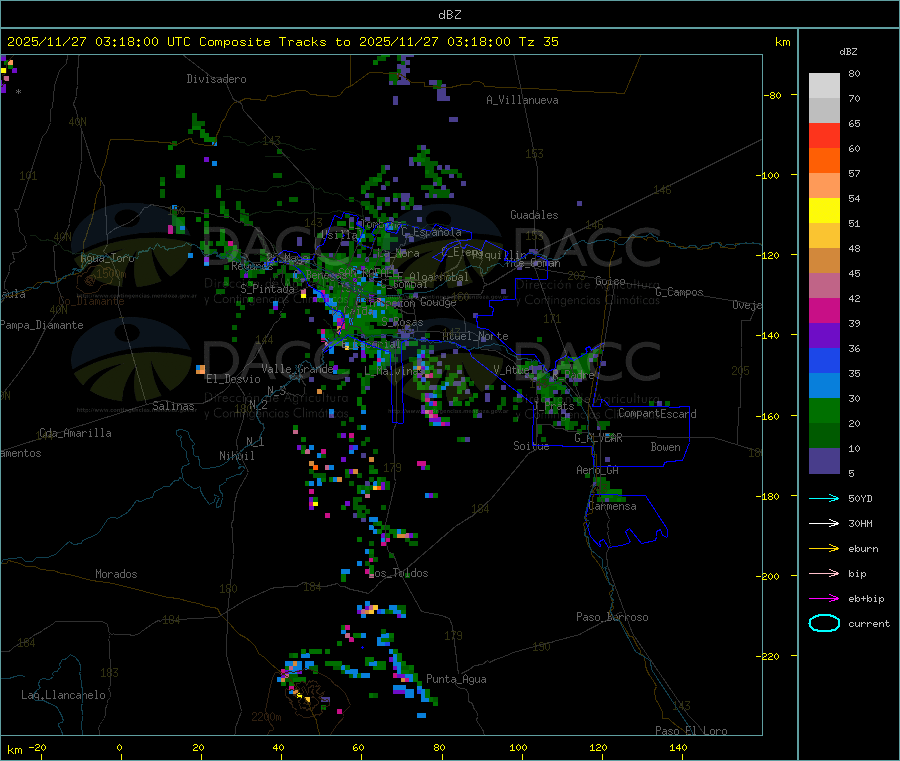Select the Carmensa place label
The image size is (900, 761).
pos(612,506)
